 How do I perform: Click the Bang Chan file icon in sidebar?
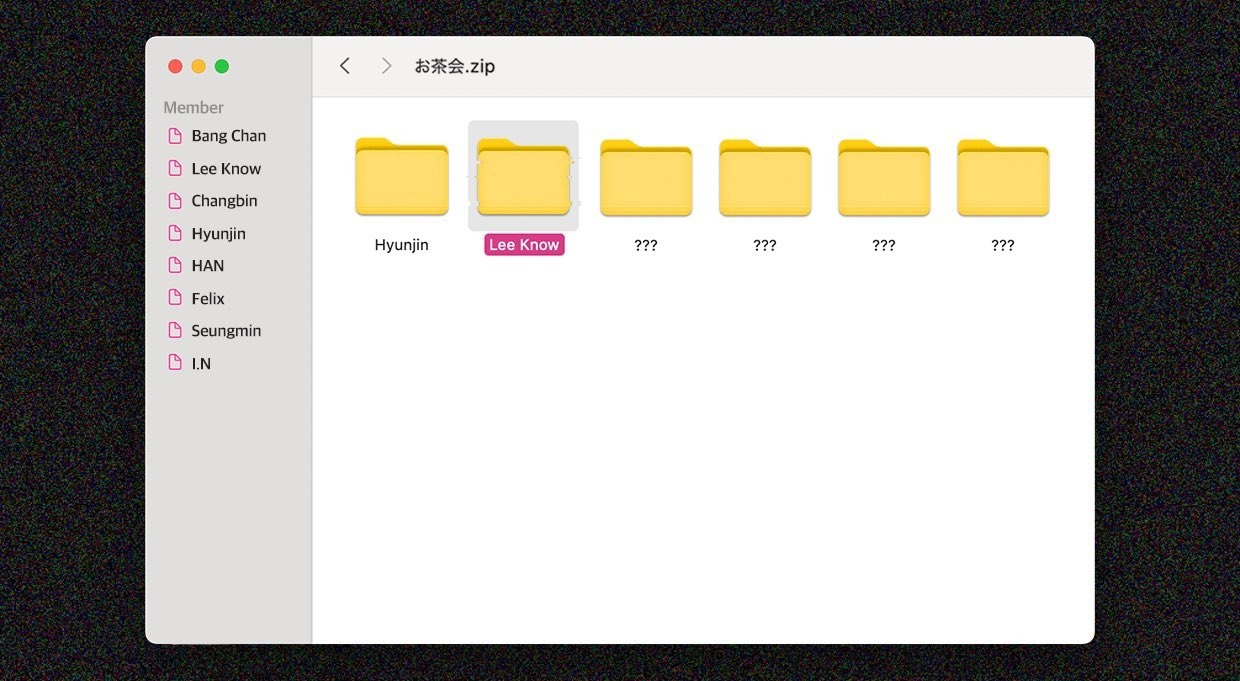click(x=175, y=136)
